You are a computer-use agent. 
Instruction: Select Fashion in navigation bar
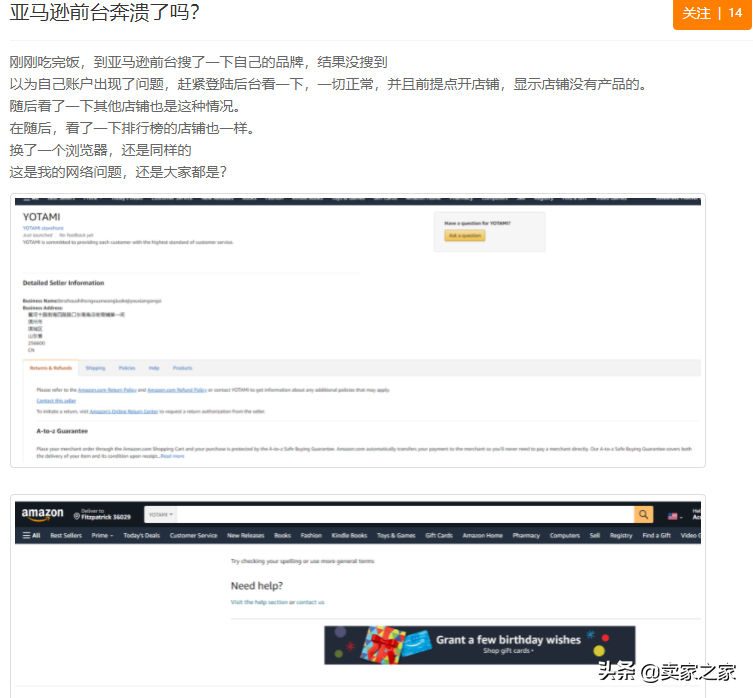pos(311,535)
